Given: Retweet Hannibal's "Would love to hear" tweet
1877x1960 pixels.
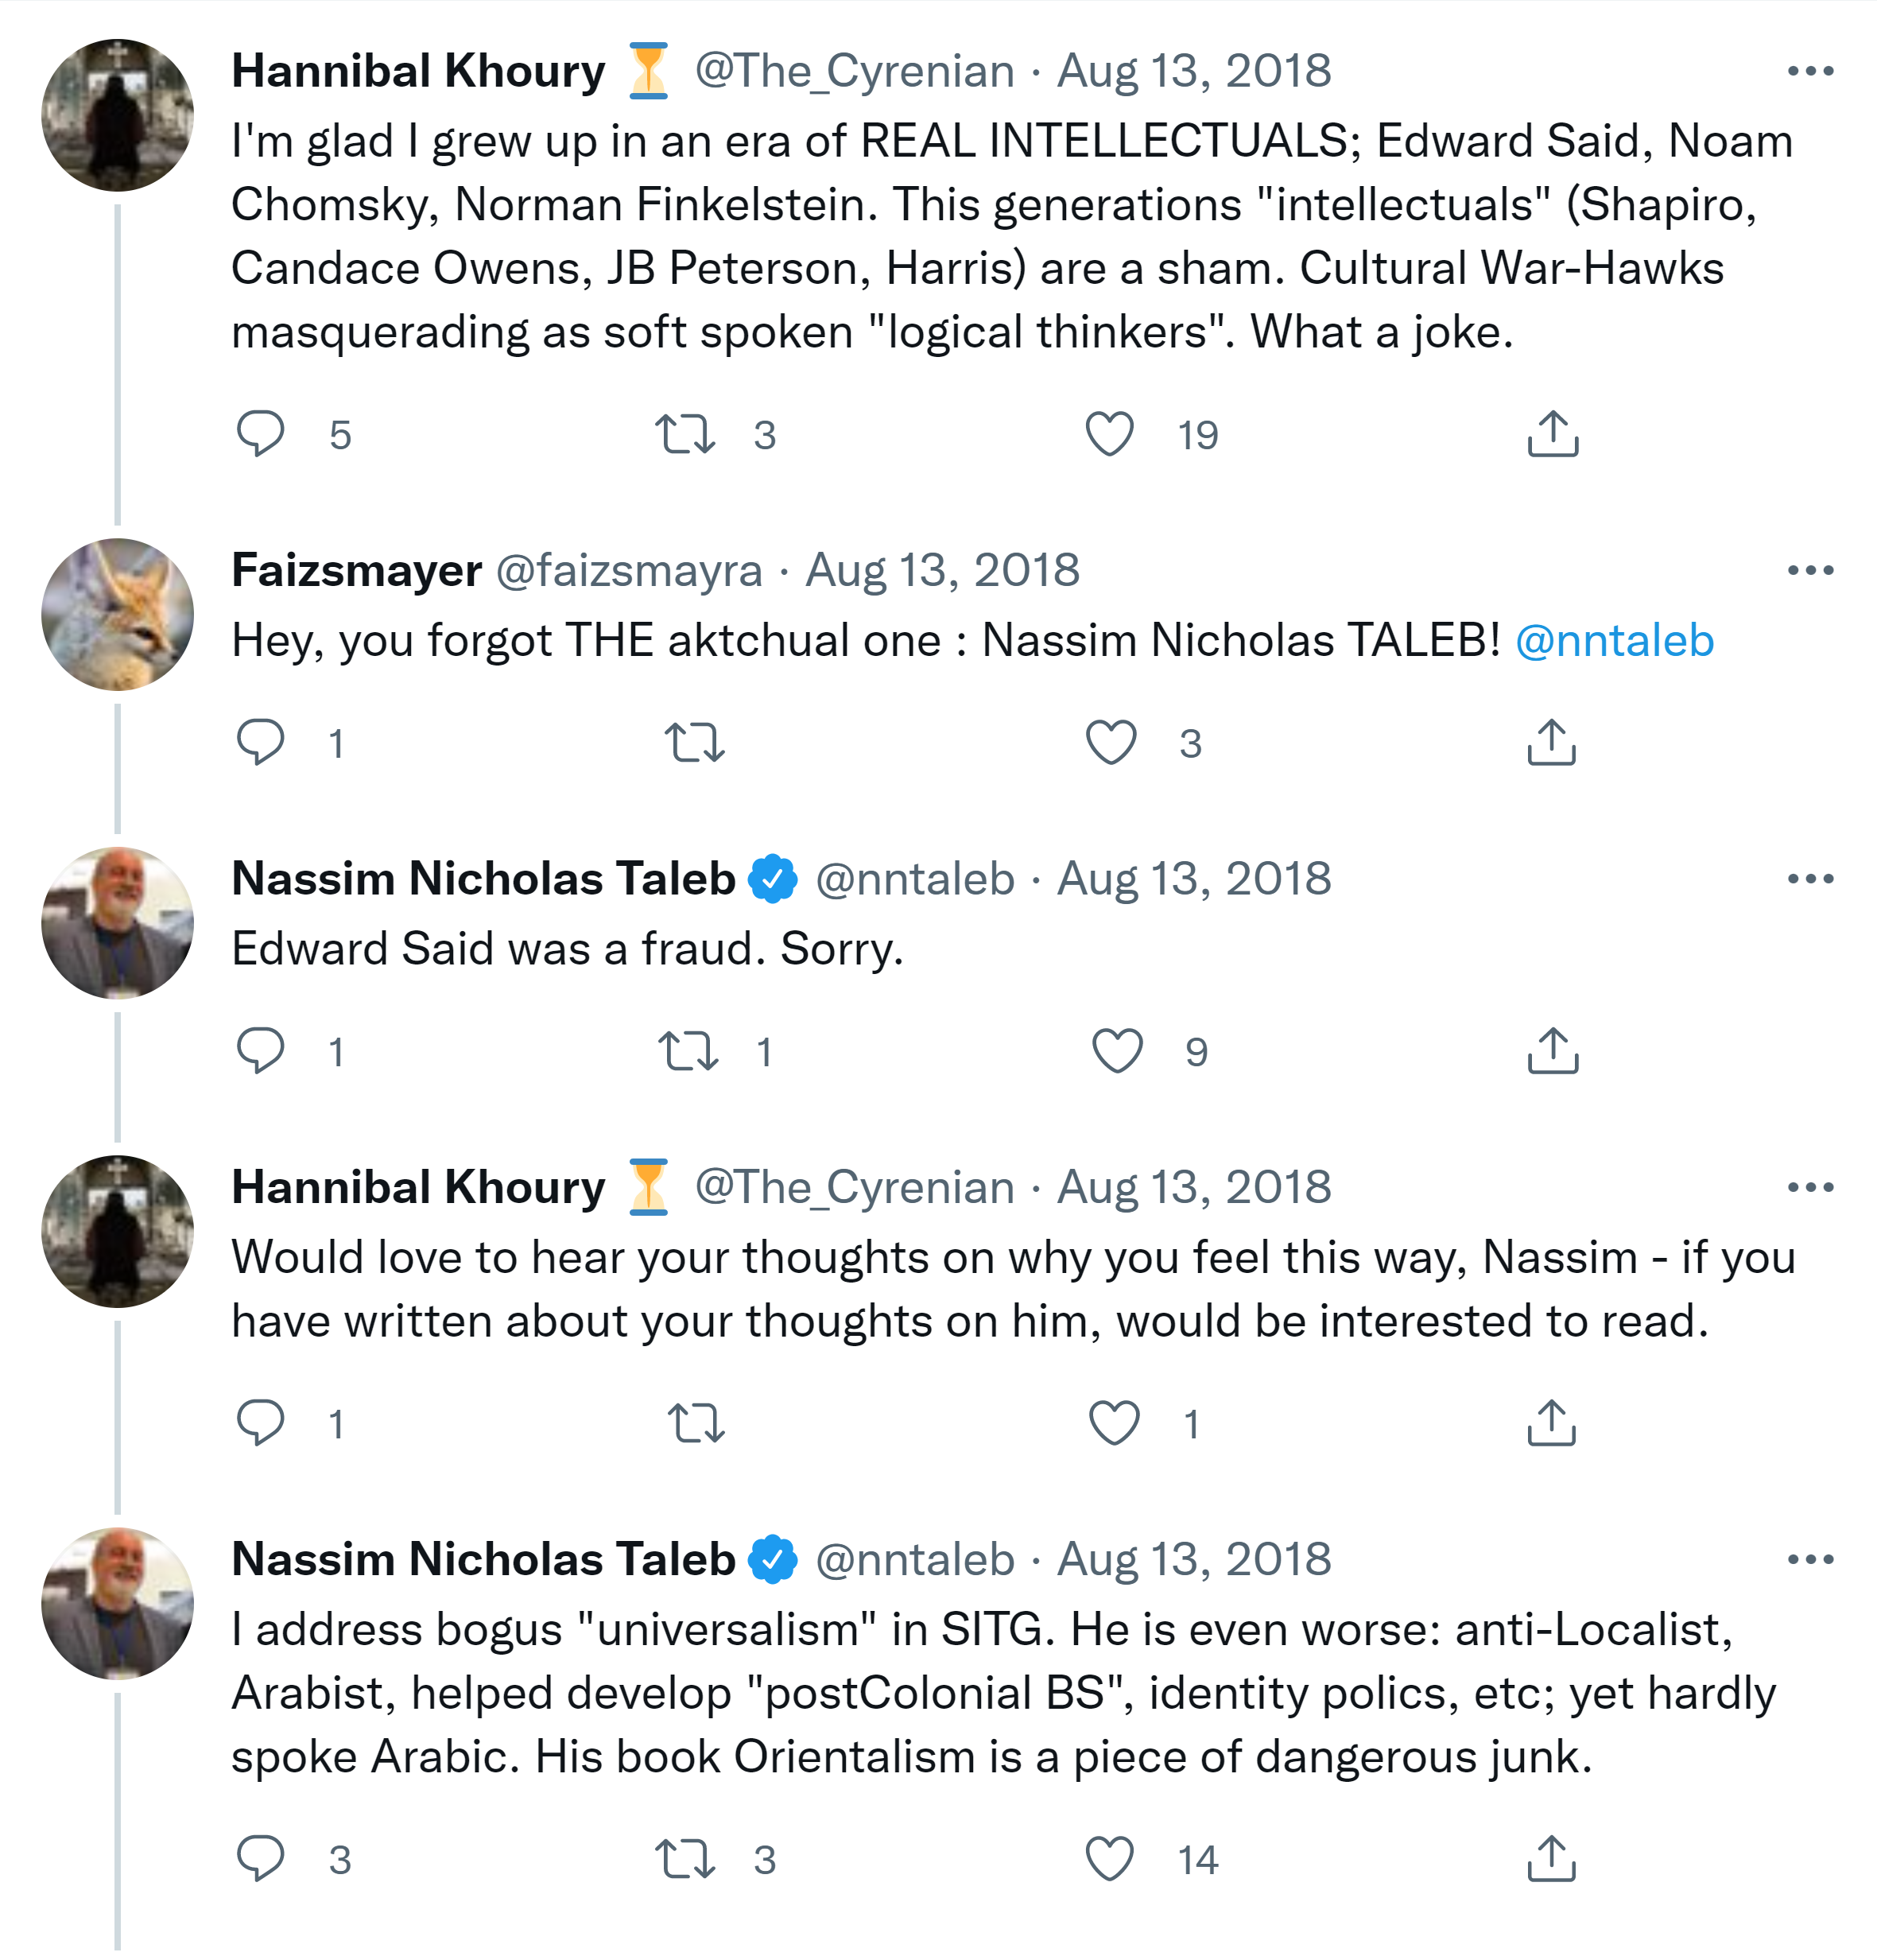Looking at the screenshot, I should pyautogui.click(x=695, y=1423).
